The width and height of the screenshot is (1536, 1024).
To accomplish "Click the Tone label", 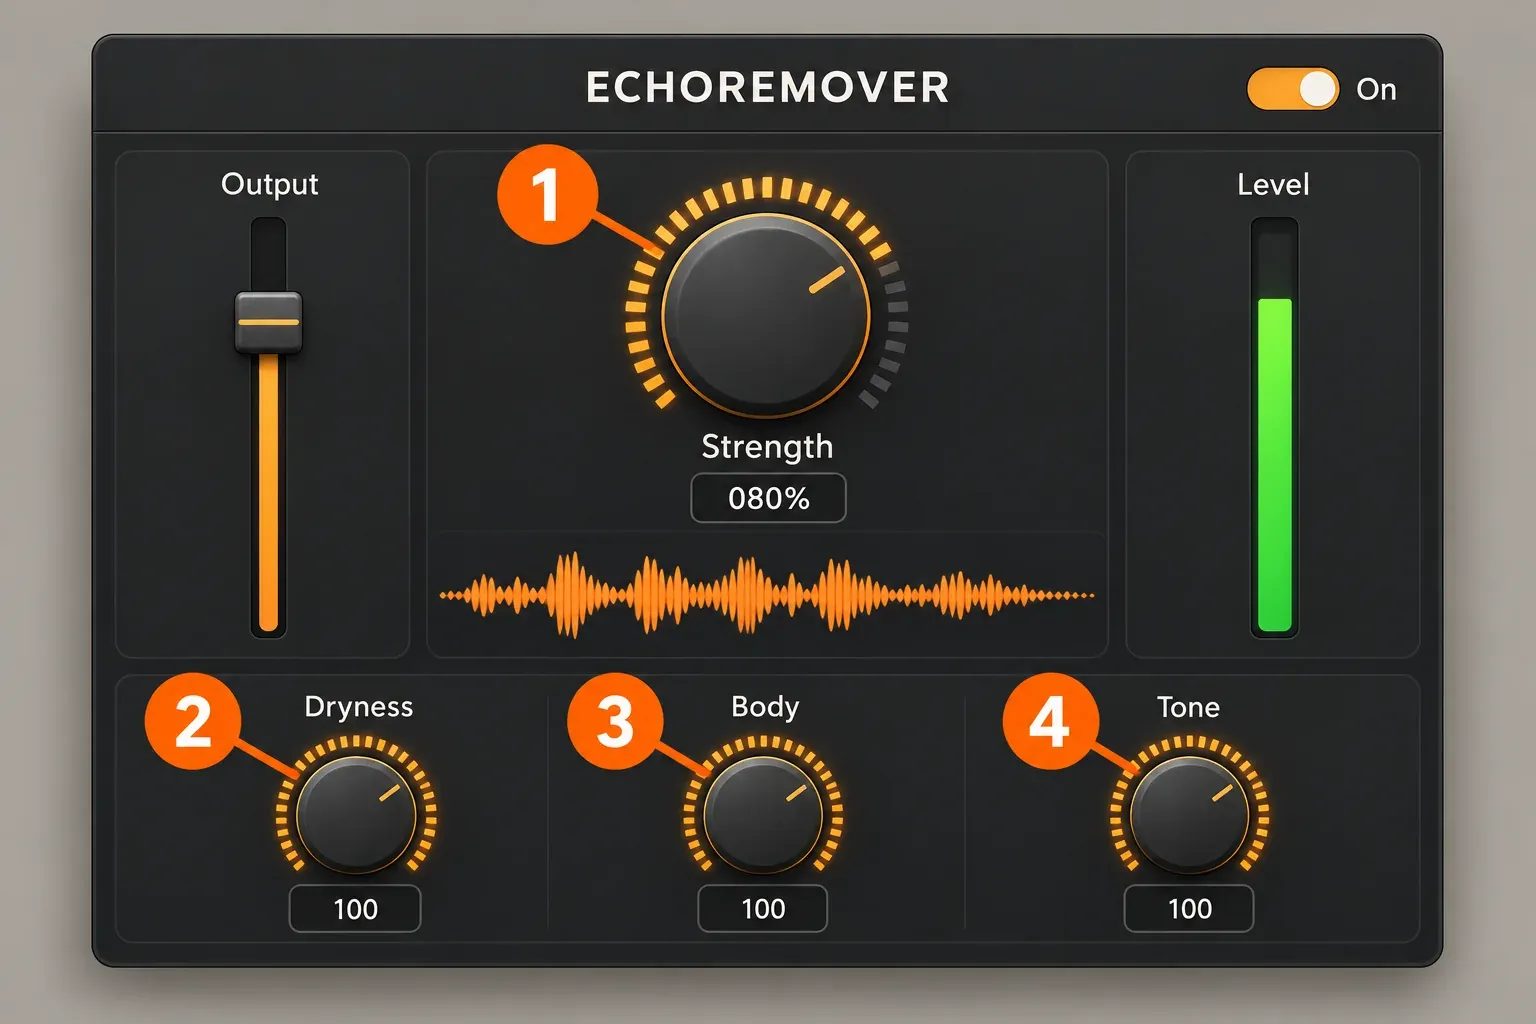I will pos(1188,707).
